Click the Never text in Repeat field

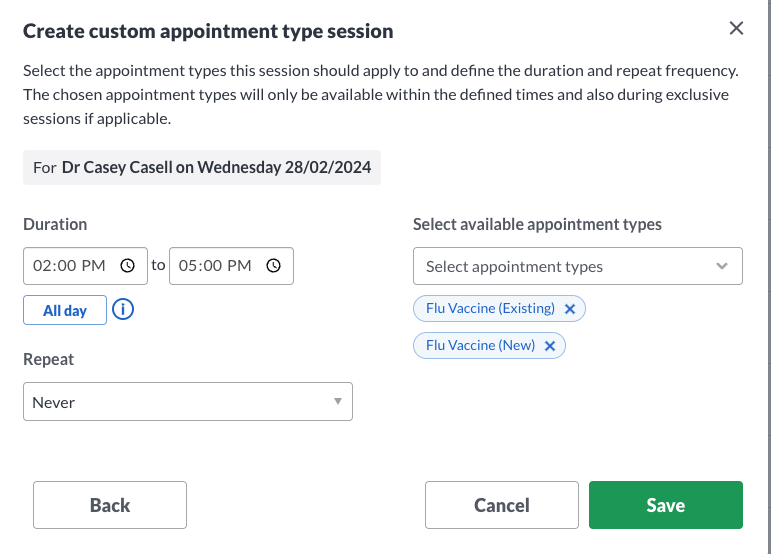[x=54, y=403]
